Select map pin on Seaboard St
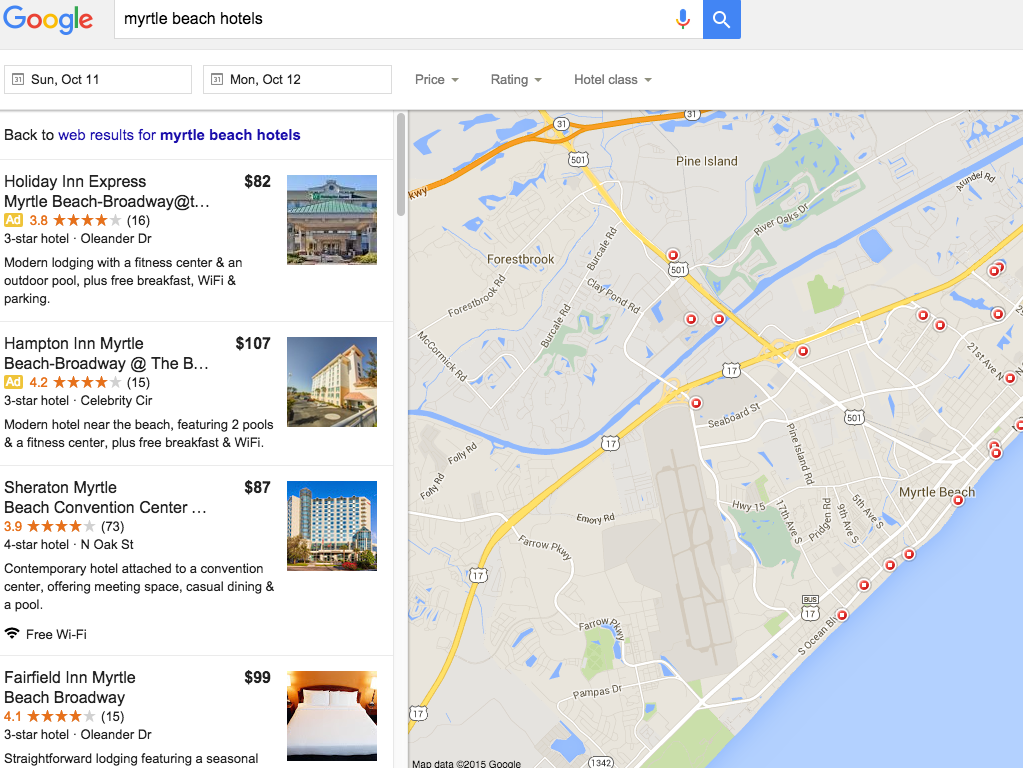 coord(696,403)
